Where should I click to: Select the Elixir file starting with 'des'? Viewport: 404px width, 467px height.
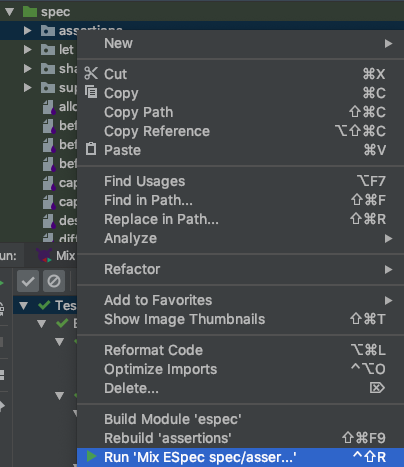(60, 221)
